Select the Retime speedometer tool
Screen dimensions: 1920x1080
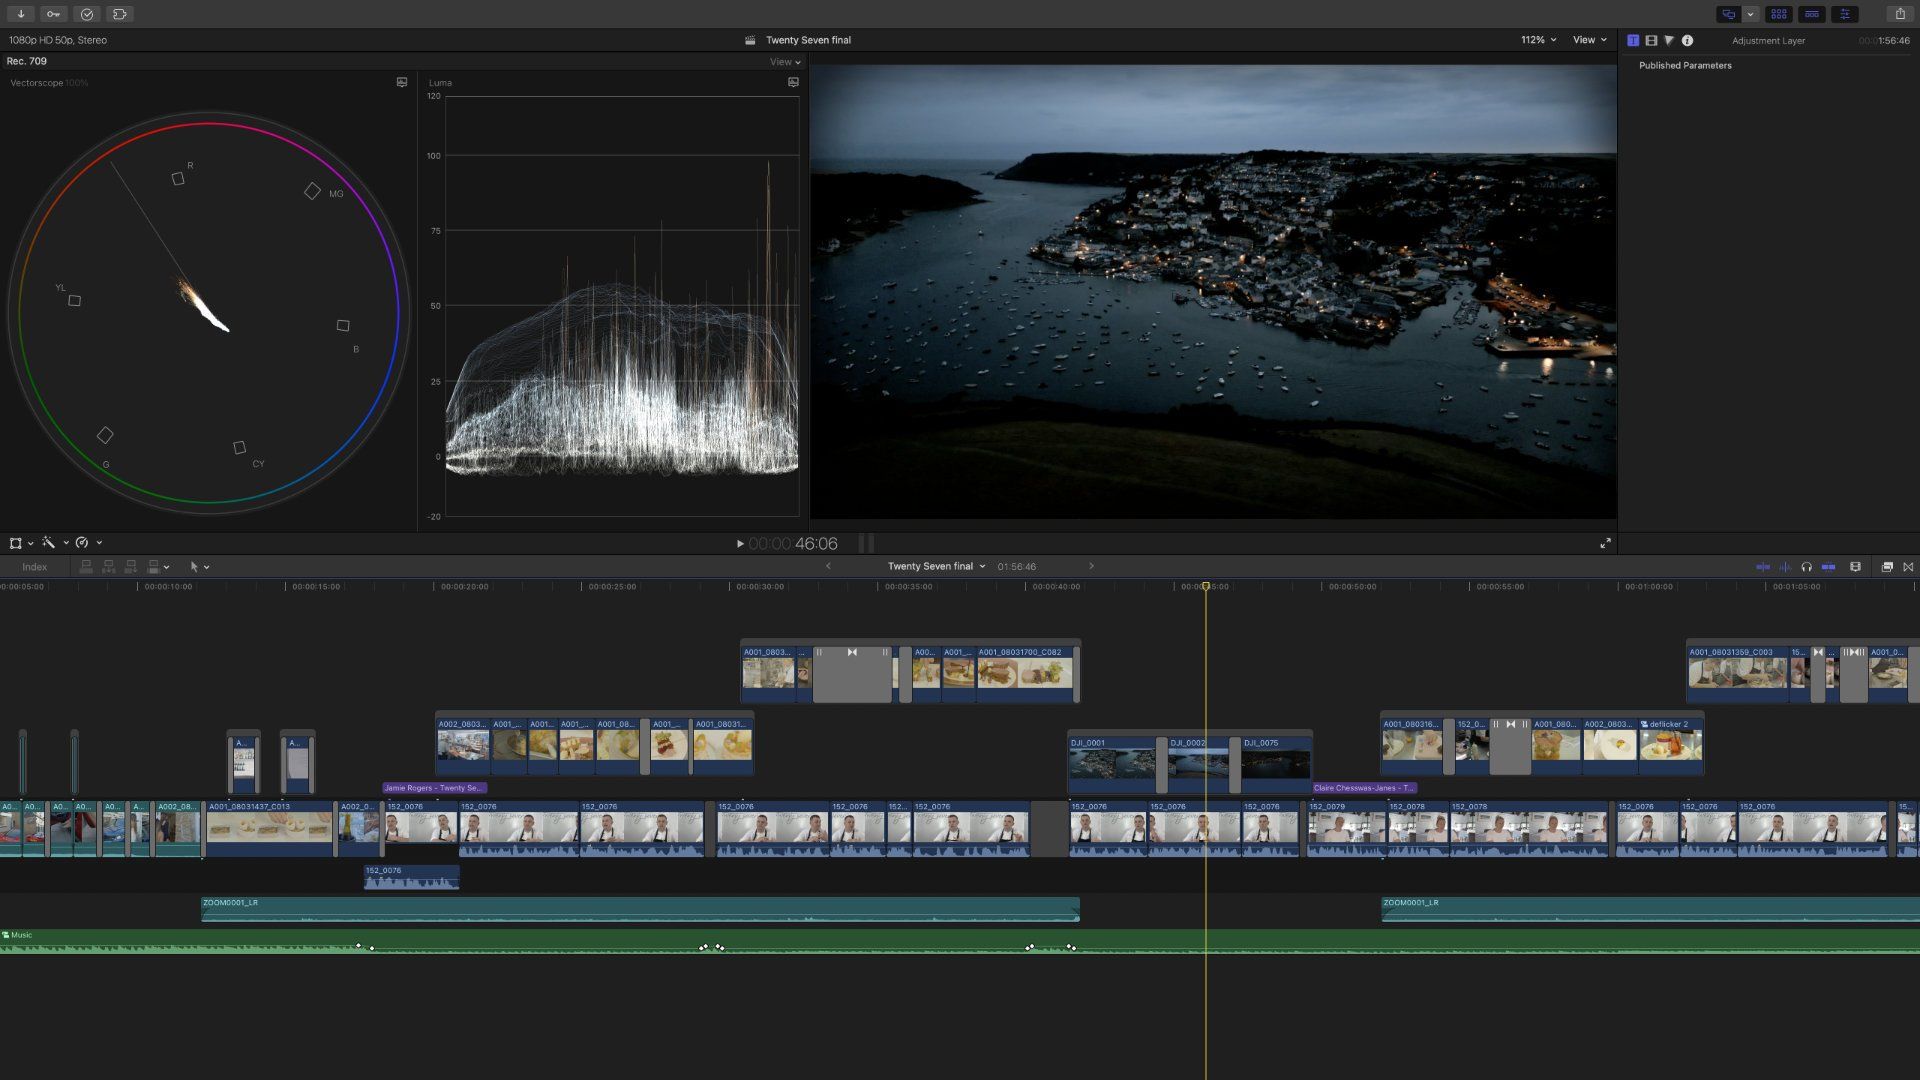pos(83,543)
